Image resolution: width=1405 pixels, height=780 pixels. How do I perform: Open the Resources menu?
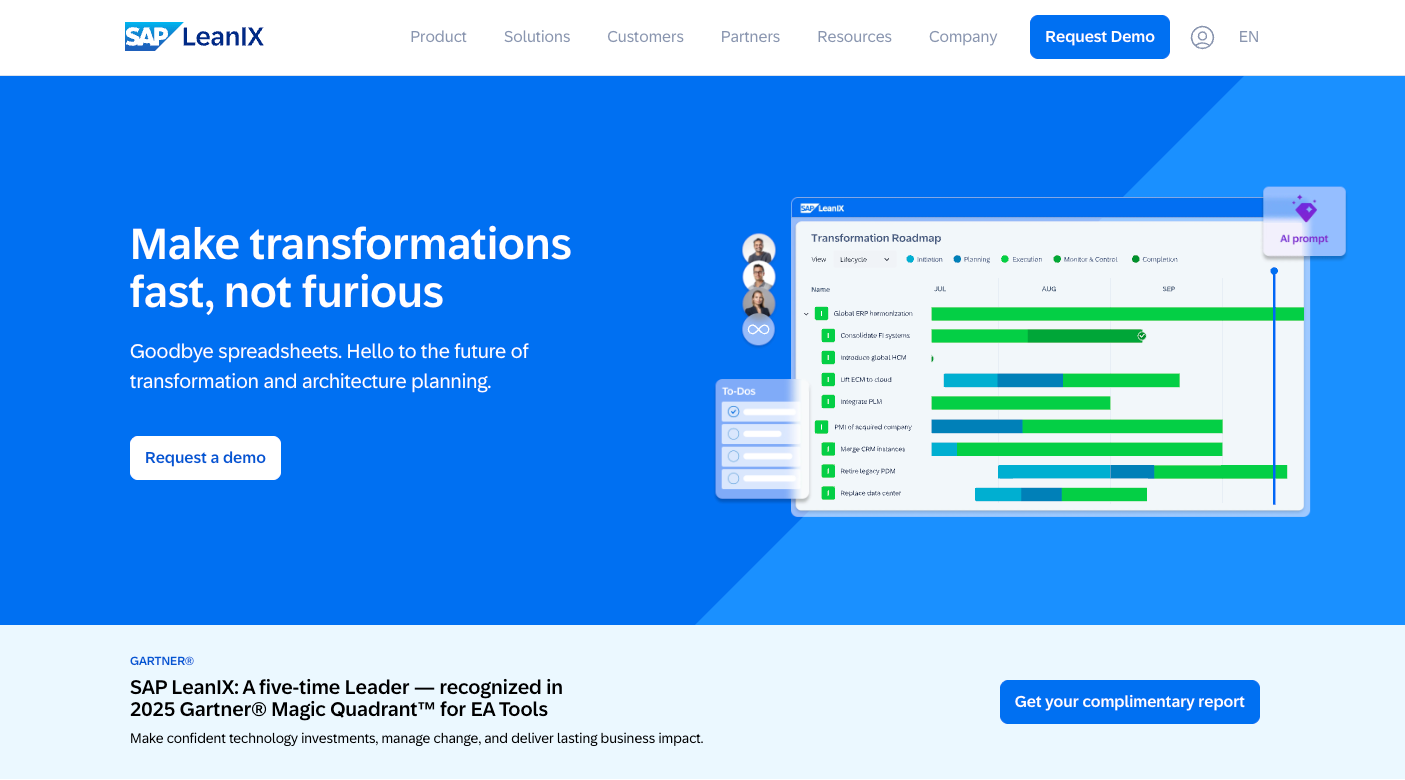pos(854,37)
